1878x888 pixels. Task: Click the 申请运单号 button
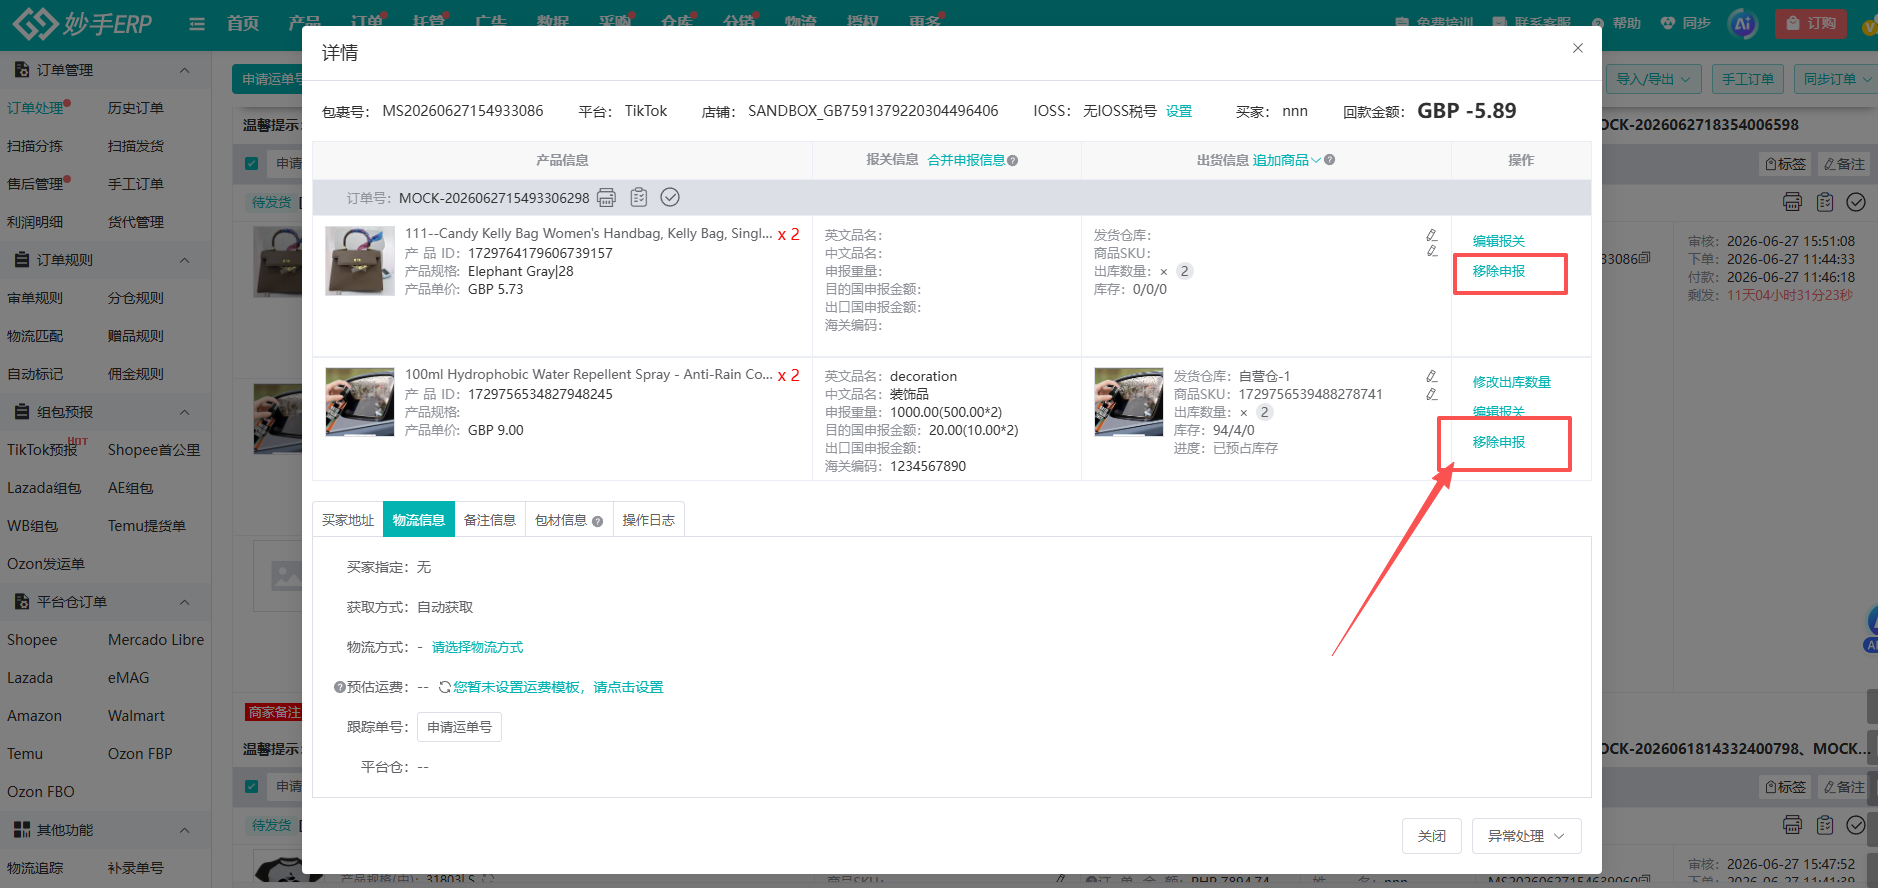click(459, 727)
